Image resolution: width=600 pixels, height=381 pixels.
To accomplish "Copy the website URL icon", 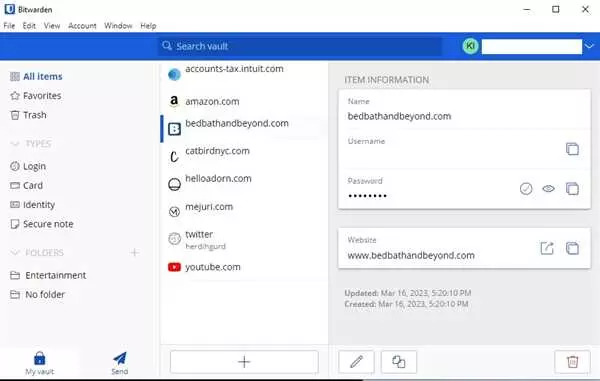I will 572,248.
